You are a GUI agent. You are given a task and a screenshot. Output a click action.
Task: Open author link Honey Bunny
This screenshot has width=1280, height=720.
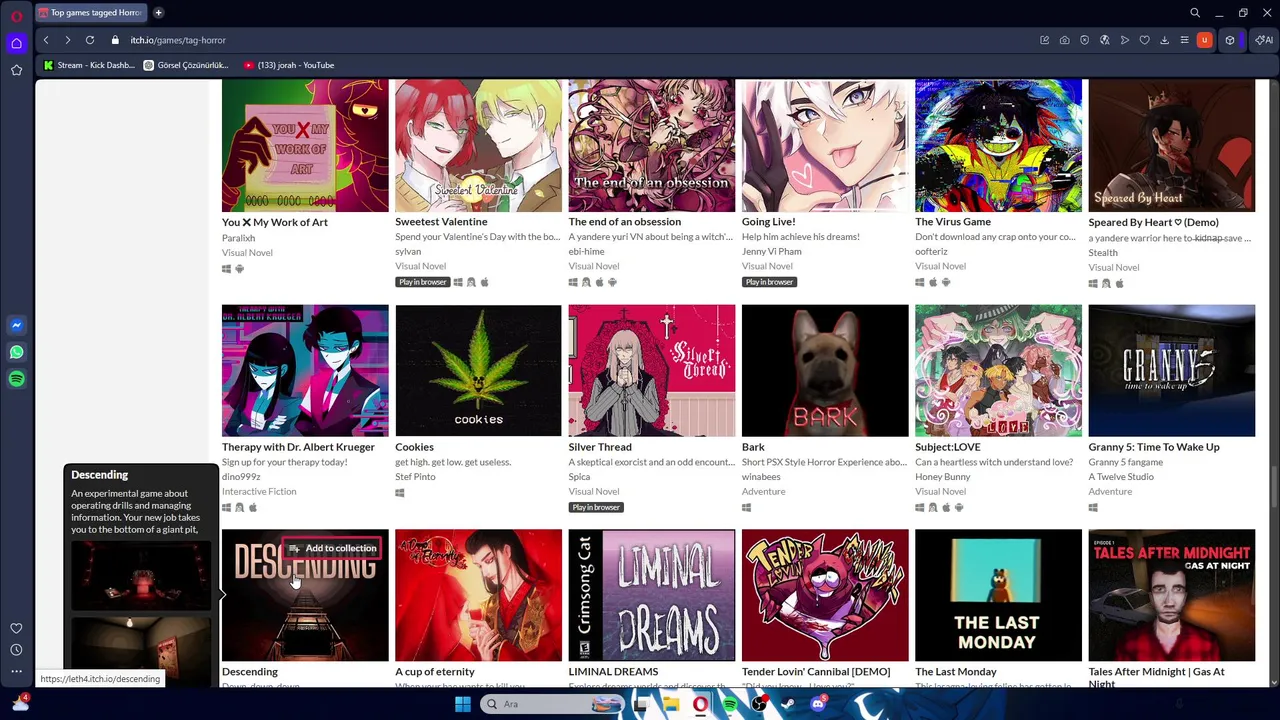[943, 477]
